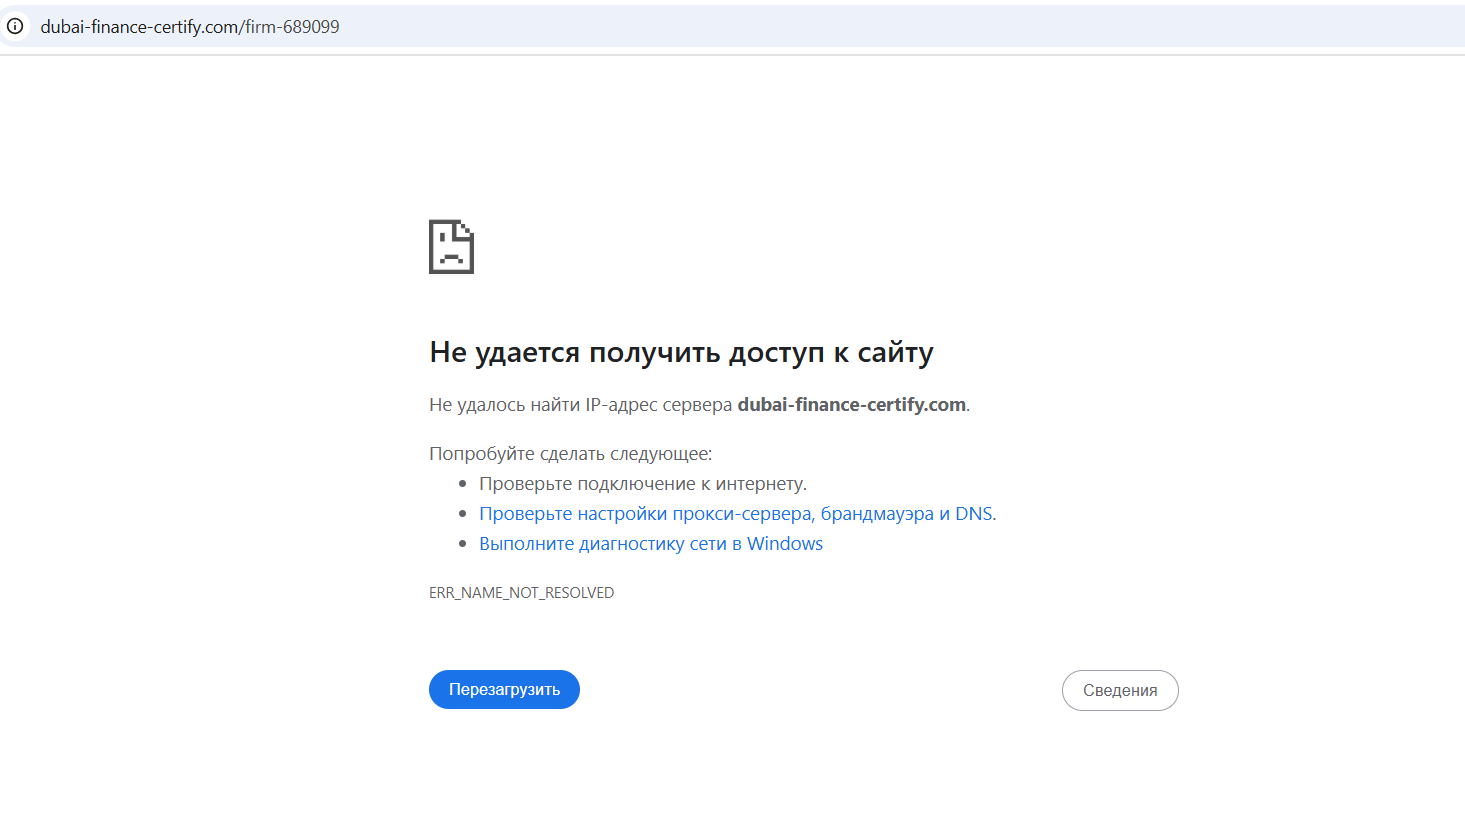Click the heading Не удается получить доступ к сайту
1465x832 pixels.
[681, 352]
